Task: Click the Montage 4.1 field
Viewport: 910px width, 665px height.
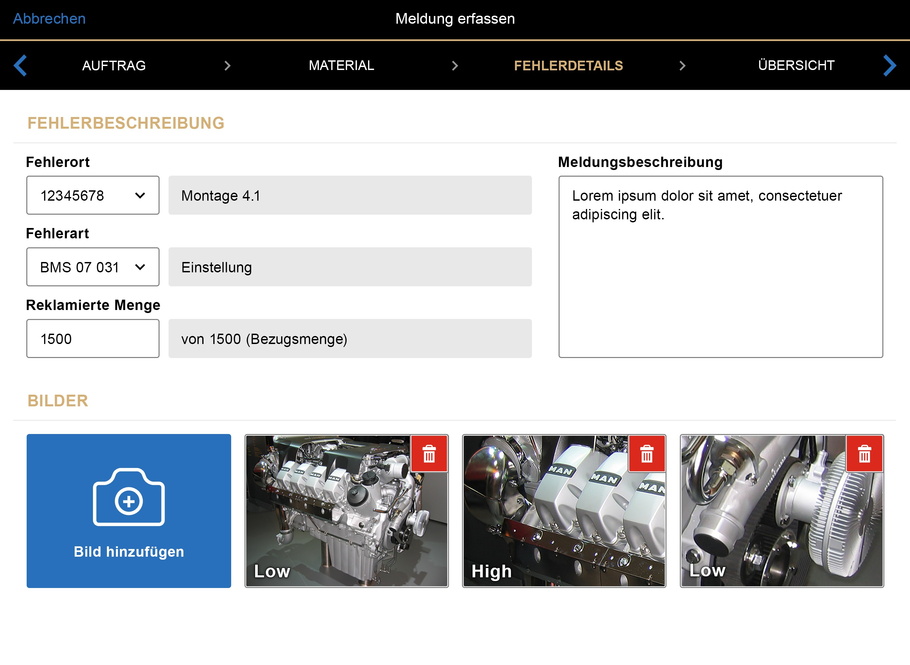Action: click(350, 196)
